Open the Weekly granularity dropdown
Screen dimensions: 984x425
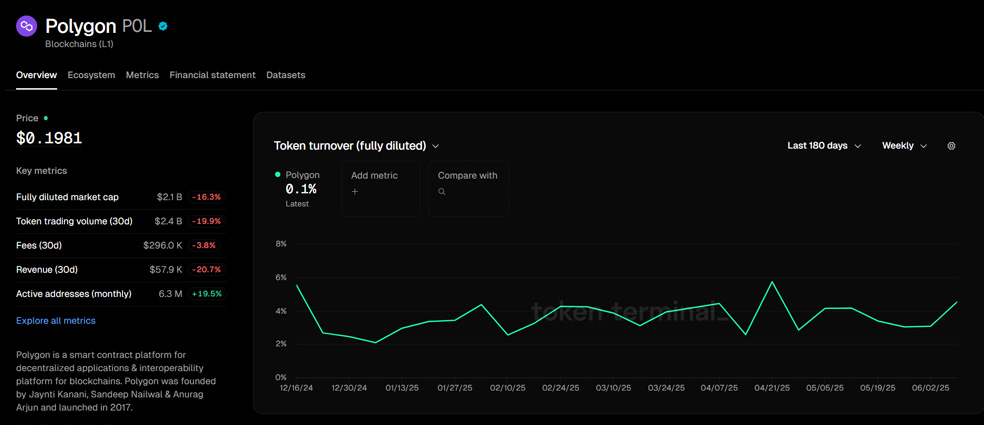tap(904, 146)
